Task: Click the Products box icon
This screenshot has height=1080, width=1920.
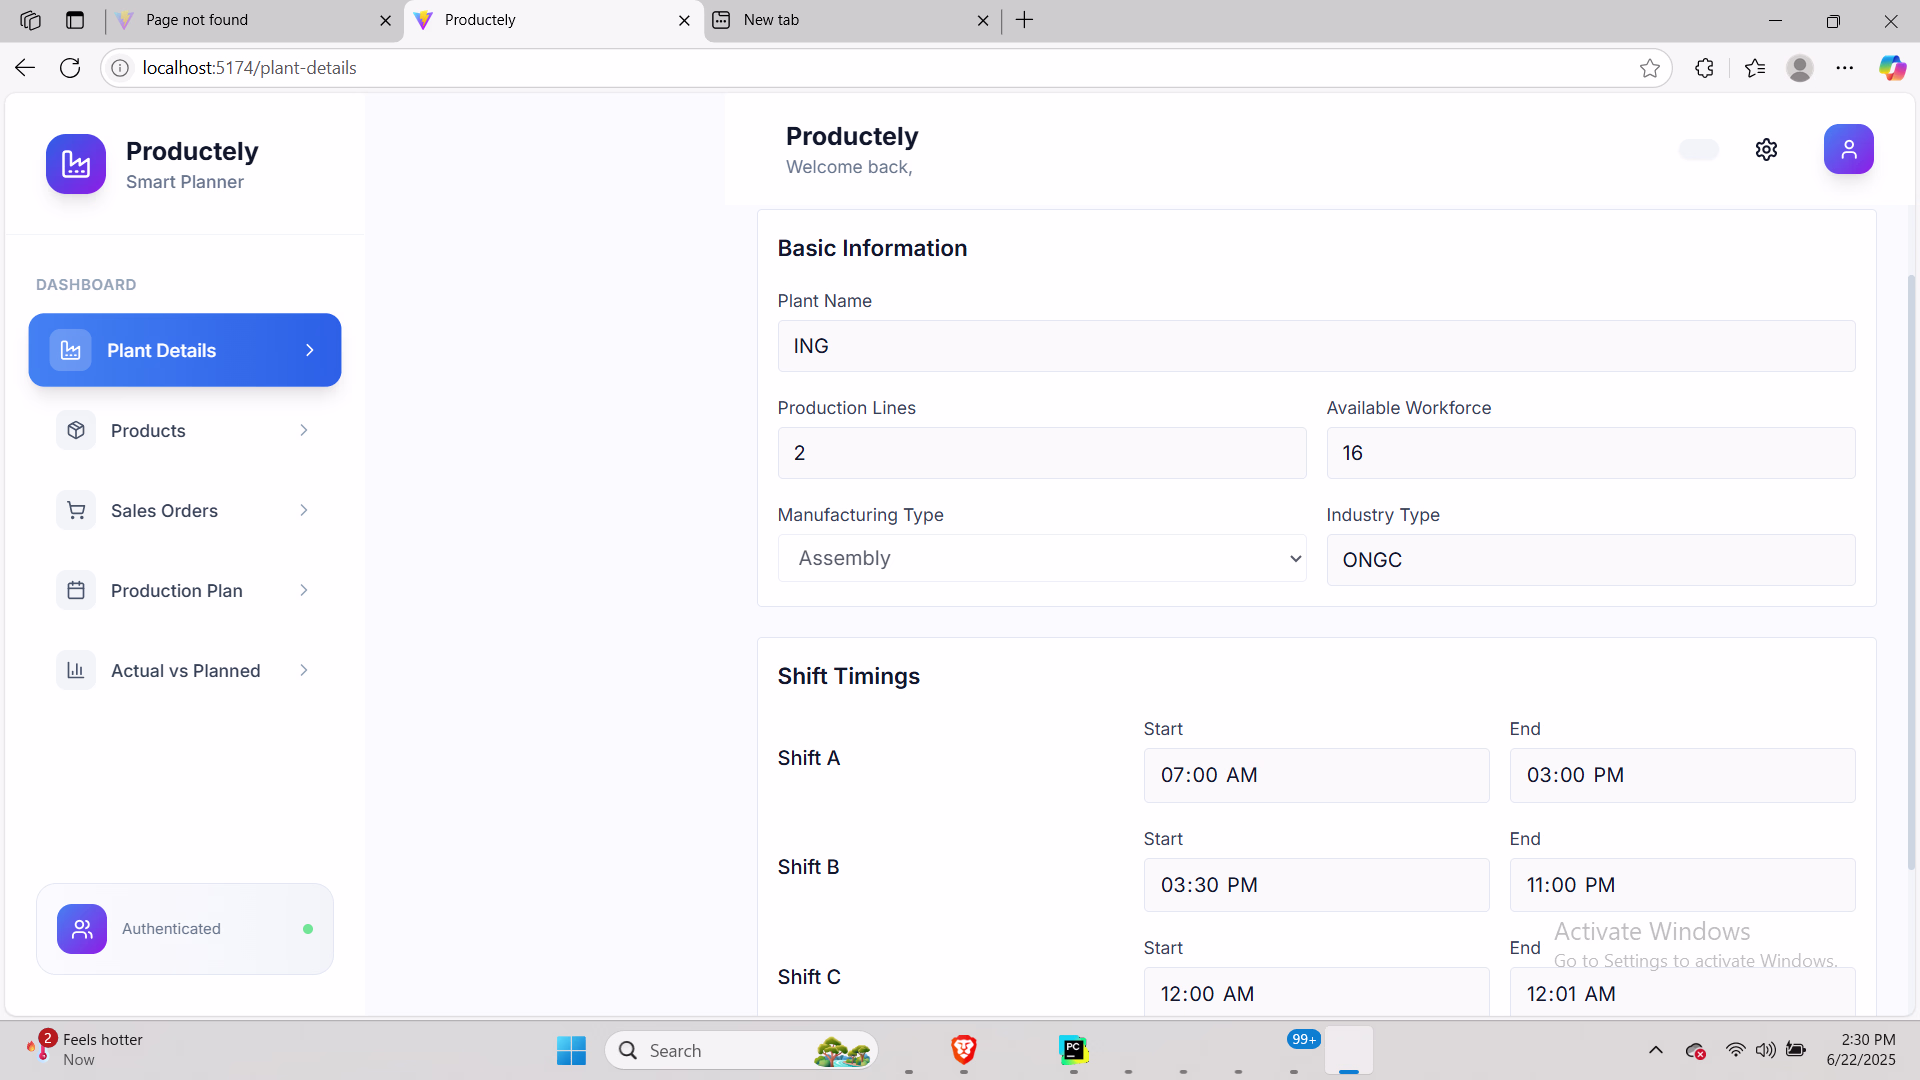Action: (76, 430)
